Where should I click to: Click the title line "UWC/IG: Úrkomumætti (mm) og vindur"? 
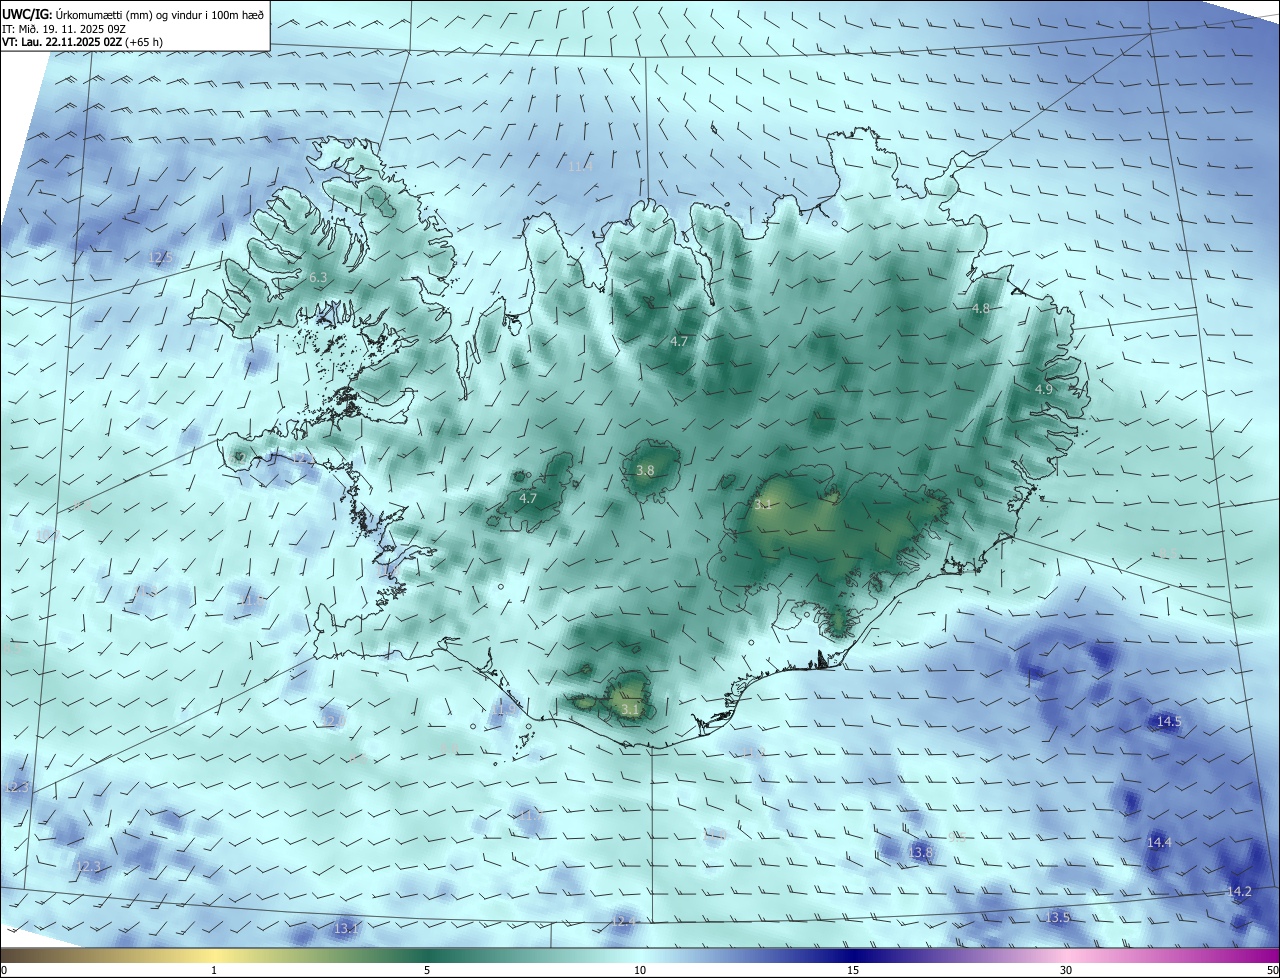[133, 13]
